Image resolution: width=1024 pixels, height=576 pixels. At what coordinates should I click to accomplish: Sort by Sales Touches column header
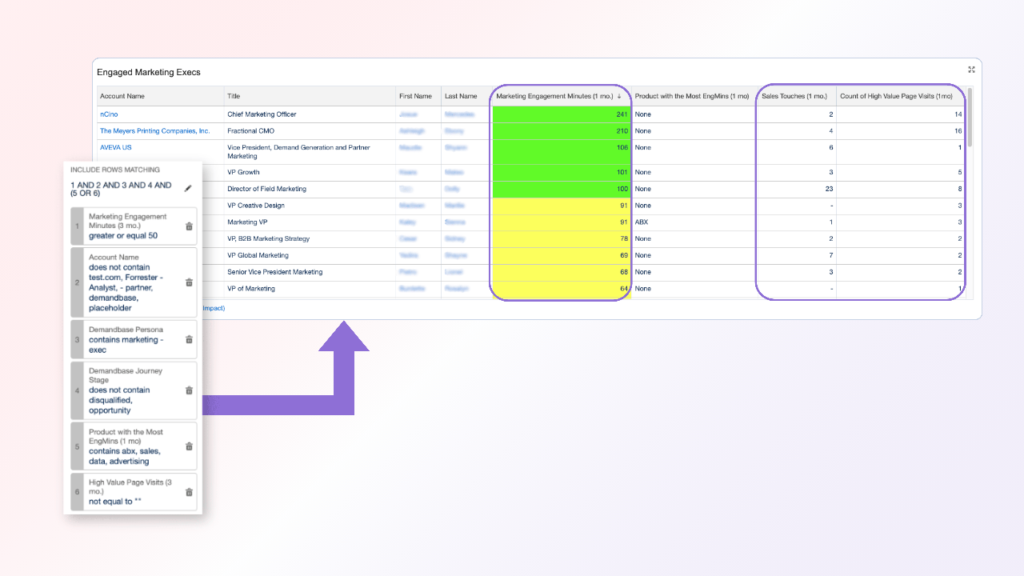coord(796,96)
